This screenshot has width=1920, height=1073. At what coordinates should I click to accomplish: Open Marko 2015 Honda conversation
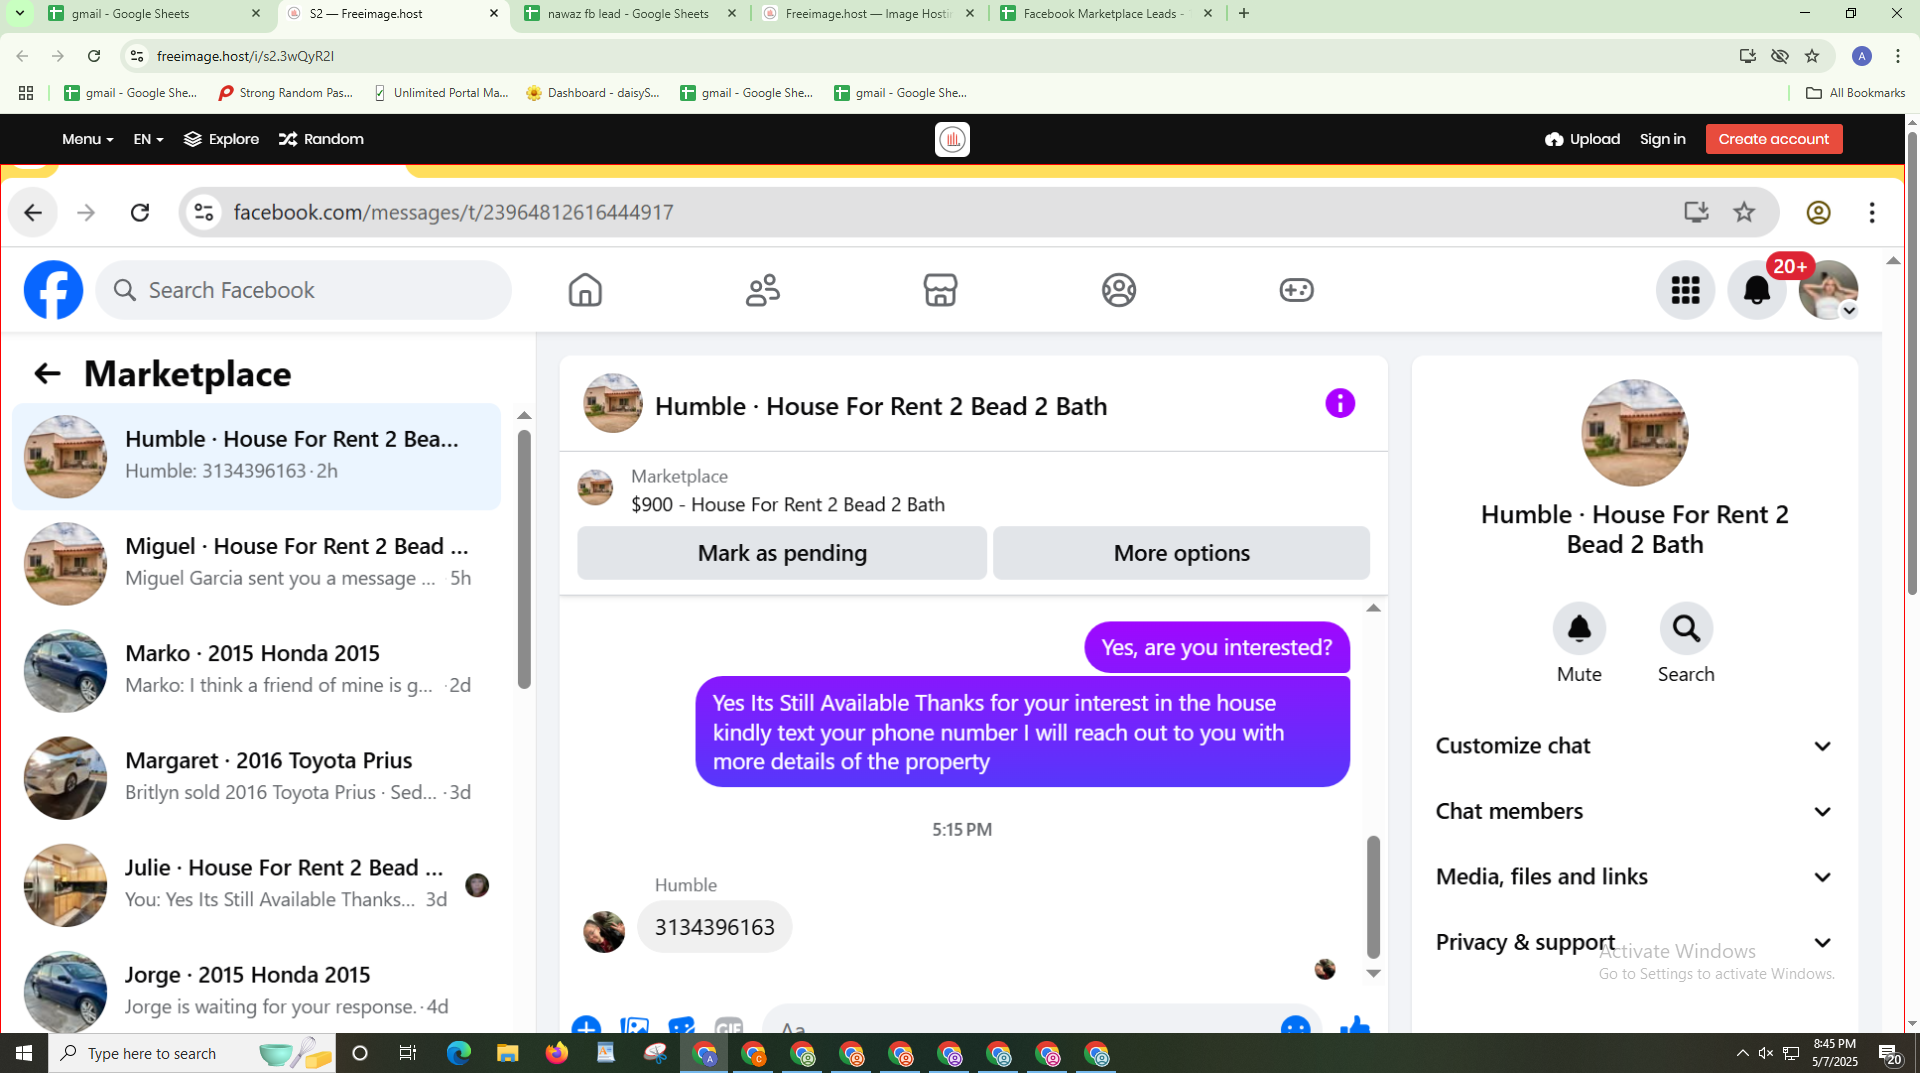point(257,670)
